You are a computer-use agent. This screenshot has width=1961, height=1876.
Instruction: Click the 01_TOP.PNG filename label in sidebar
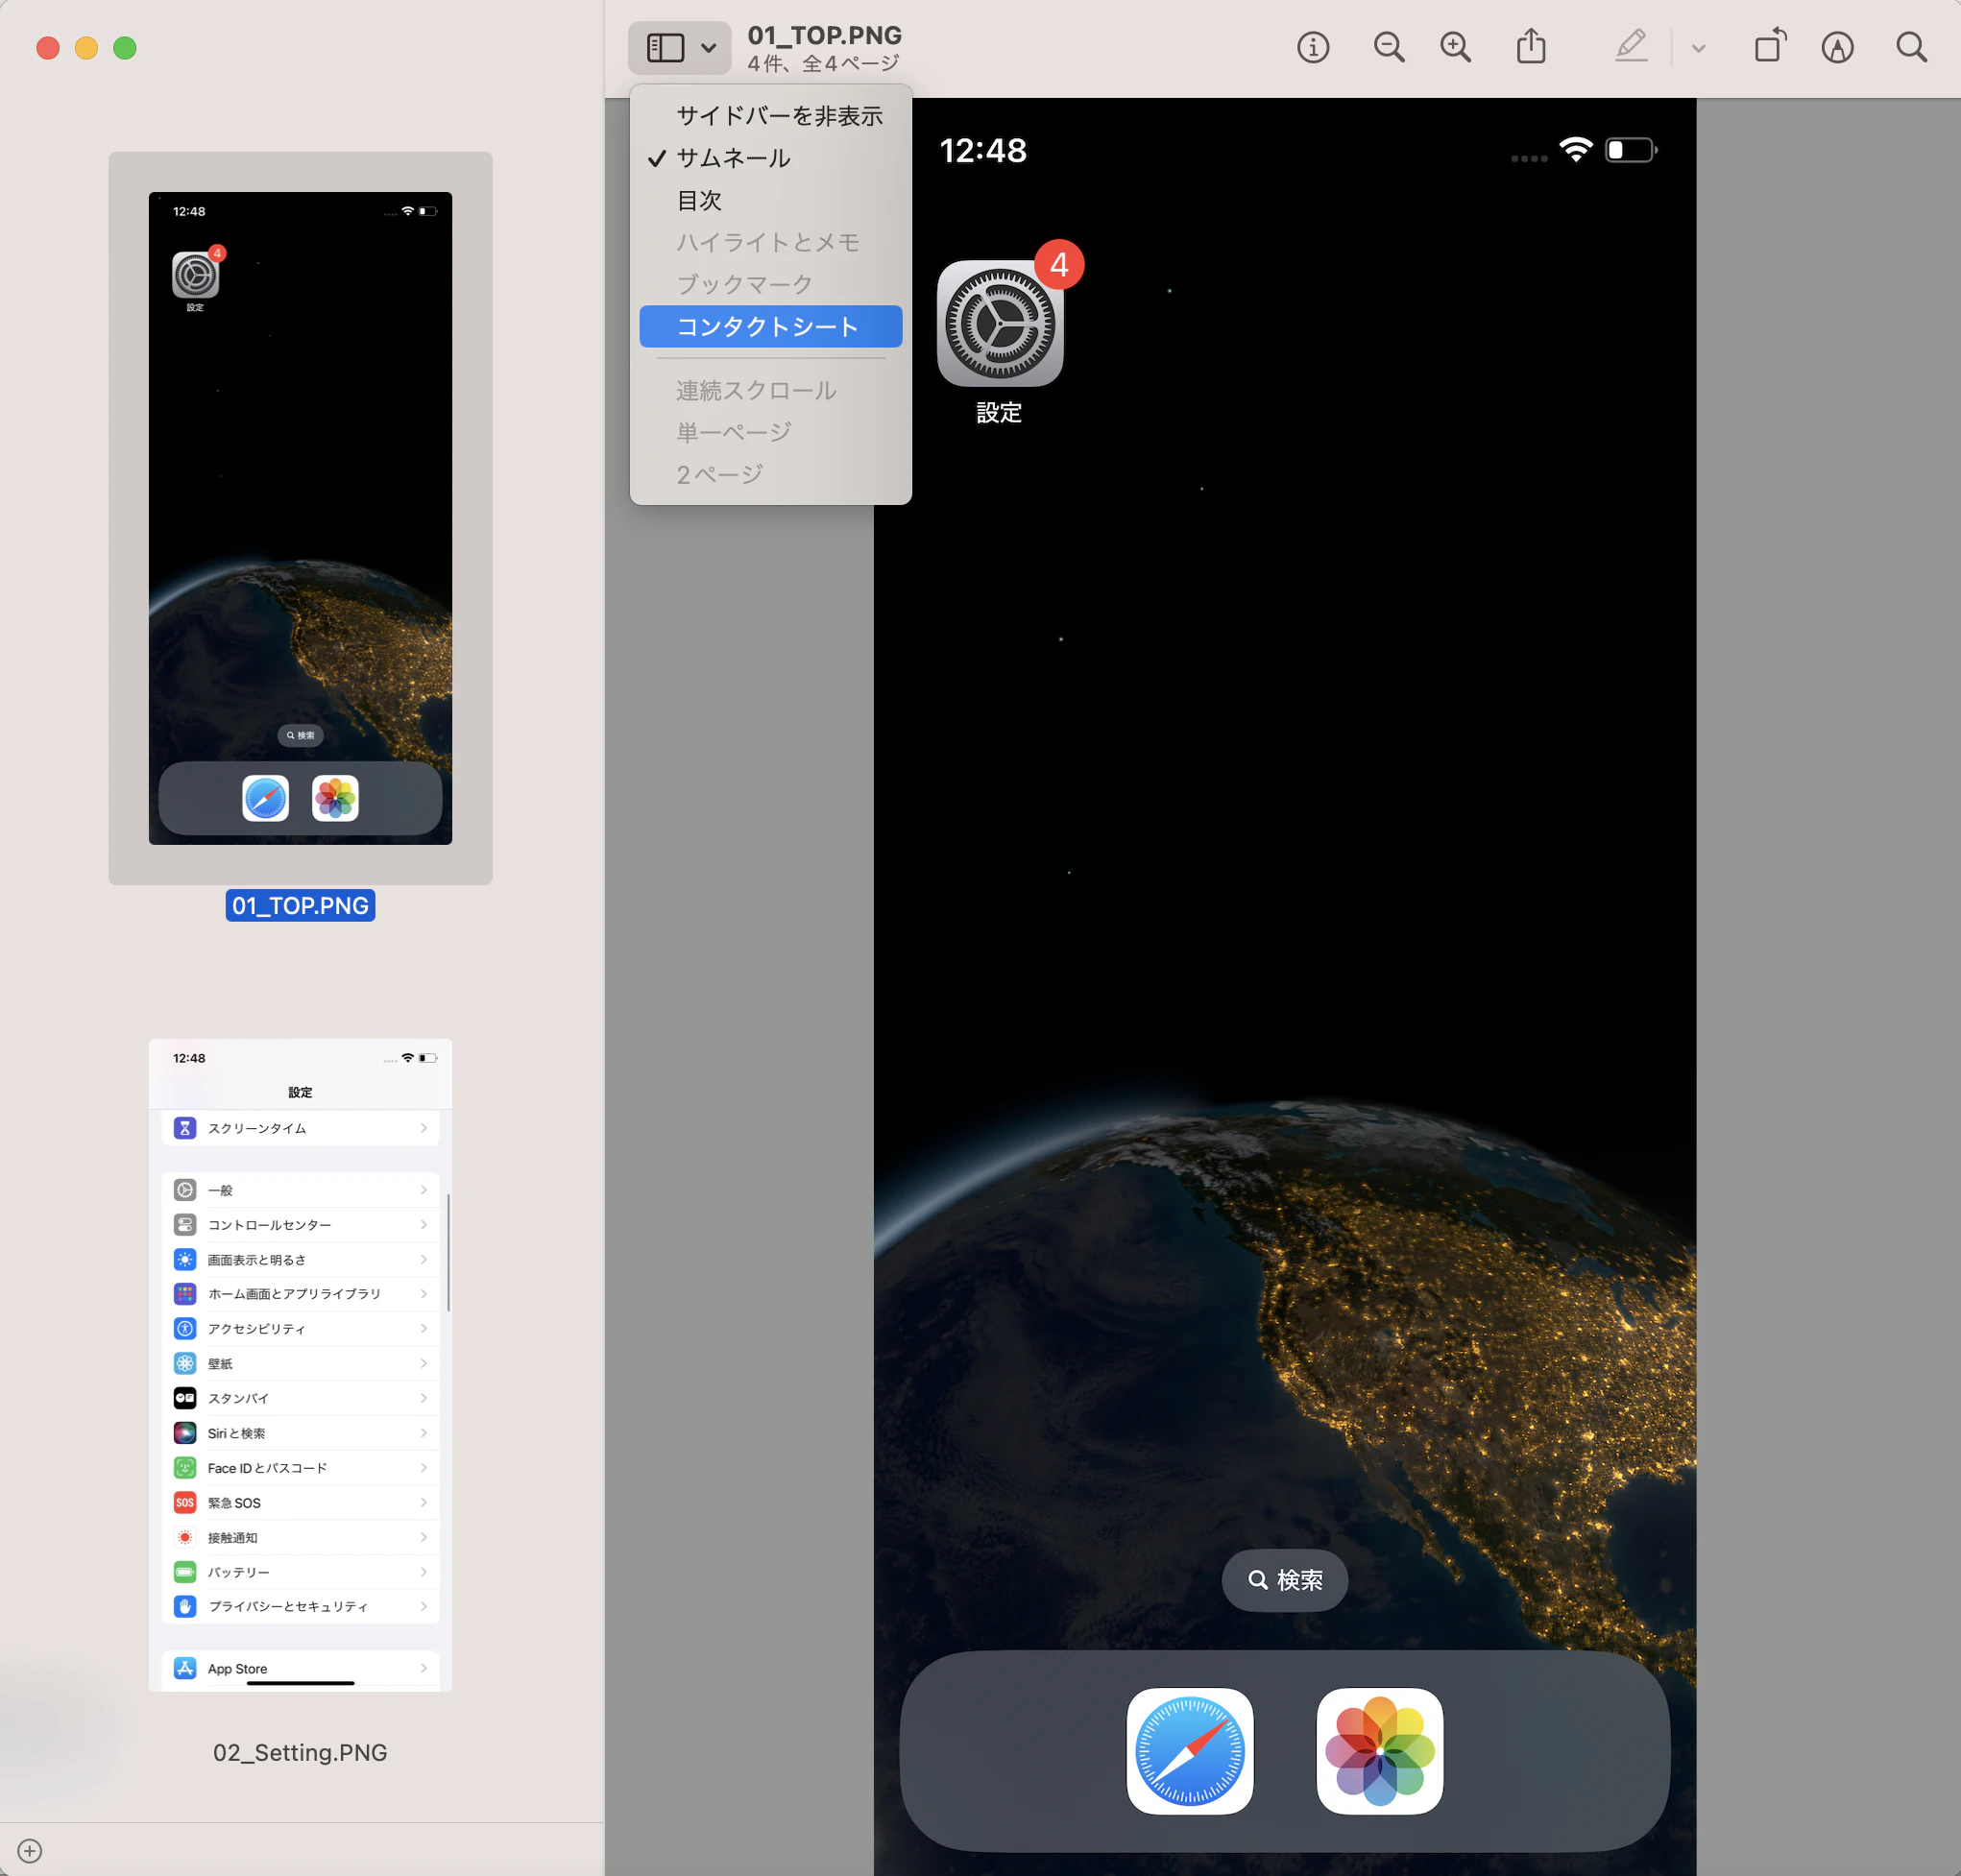point(300,905)
